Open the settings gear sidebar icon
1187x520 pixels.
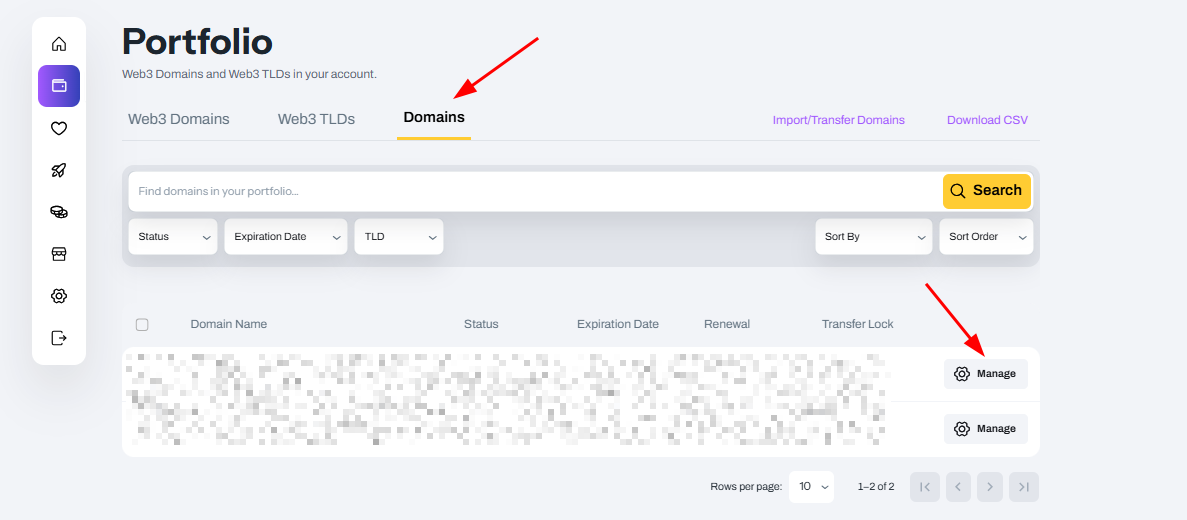(59, 296)
